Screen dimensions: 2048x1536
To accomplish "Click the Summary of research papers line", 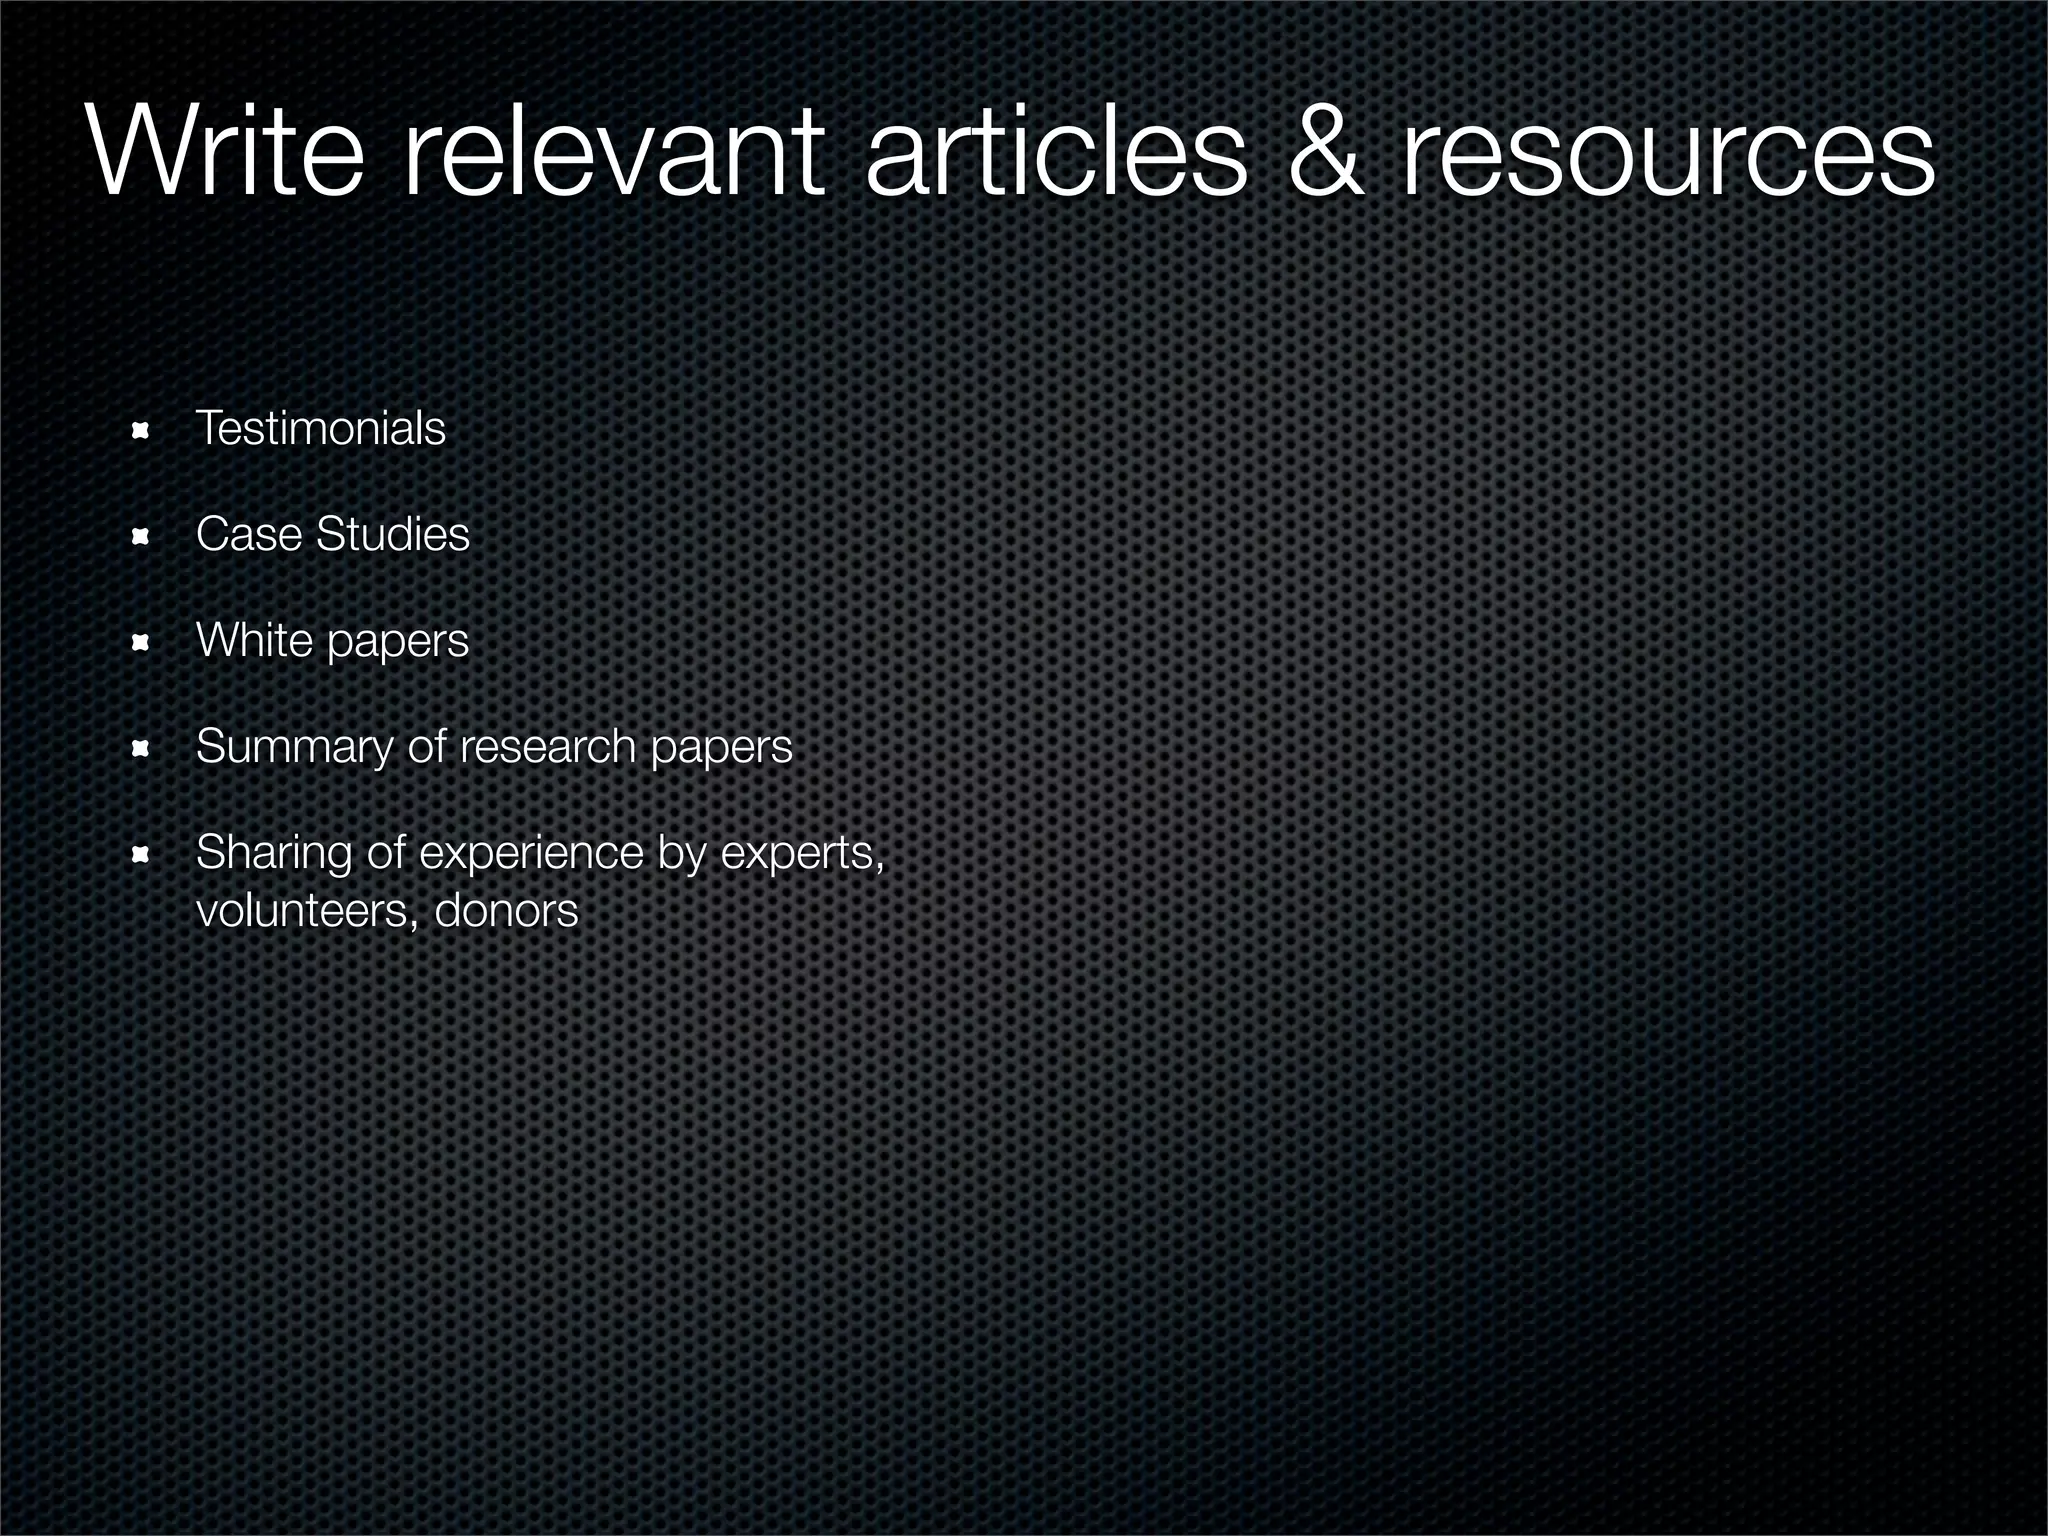I will [x=494, y=747].
